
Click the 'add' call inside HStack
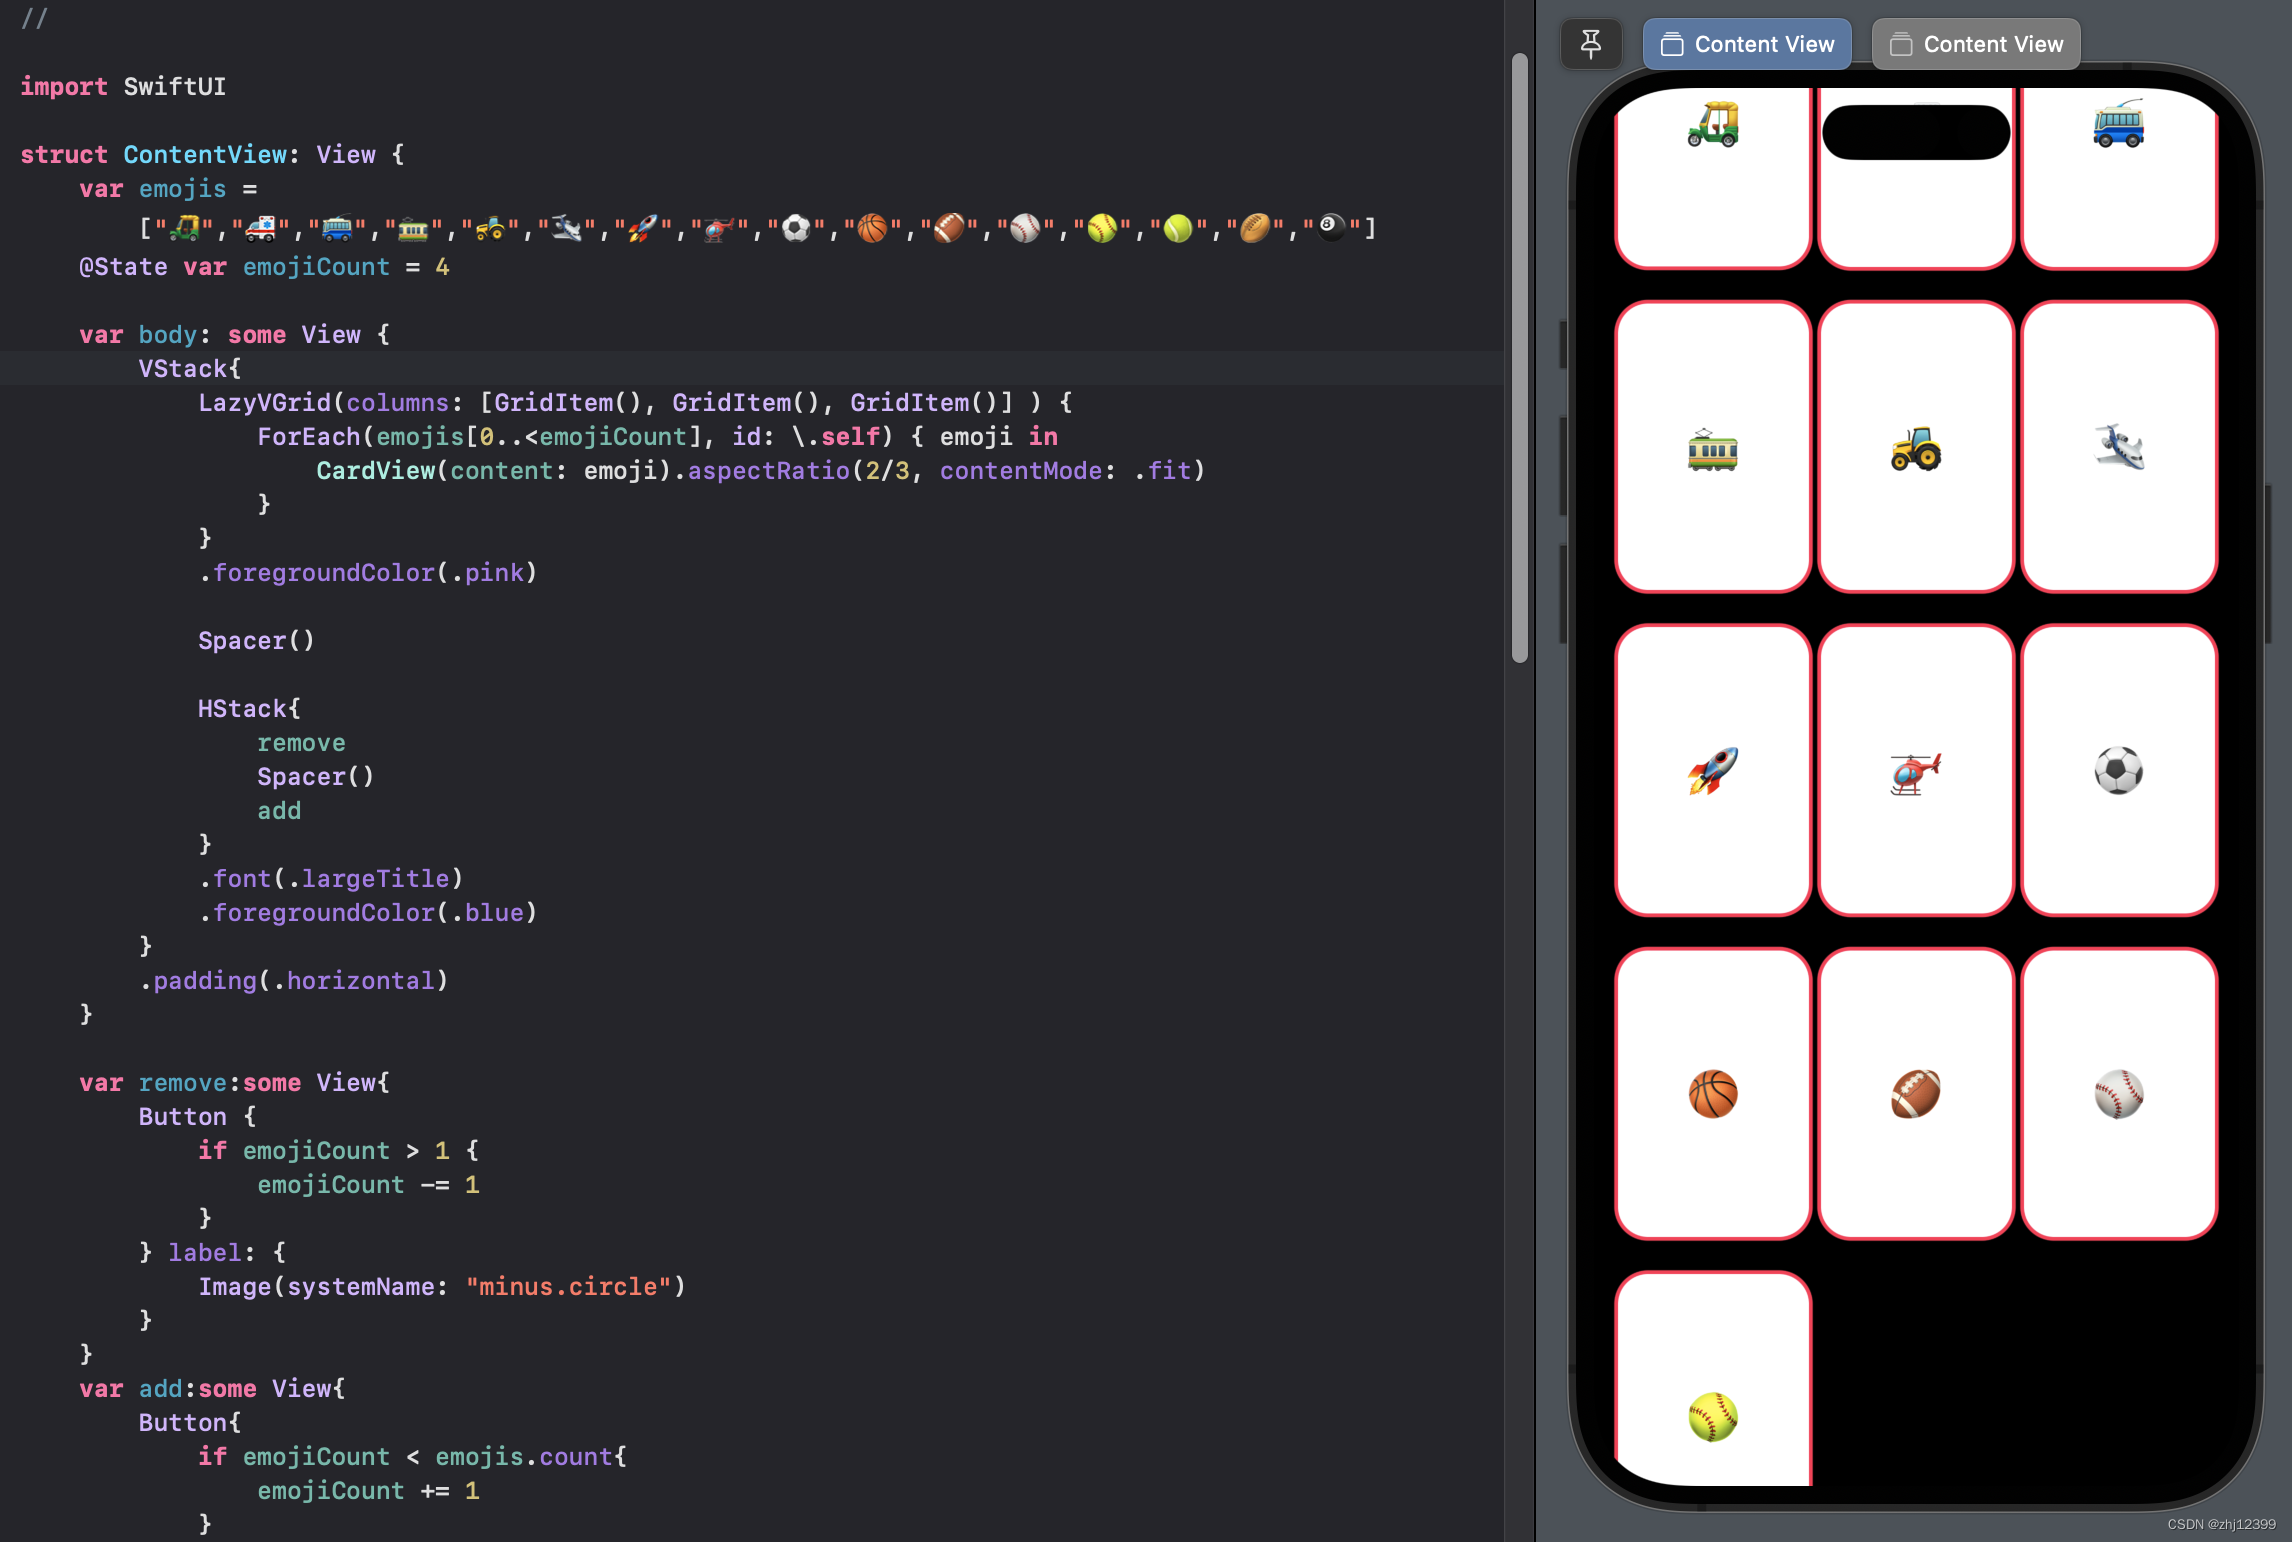coord(279,811)
